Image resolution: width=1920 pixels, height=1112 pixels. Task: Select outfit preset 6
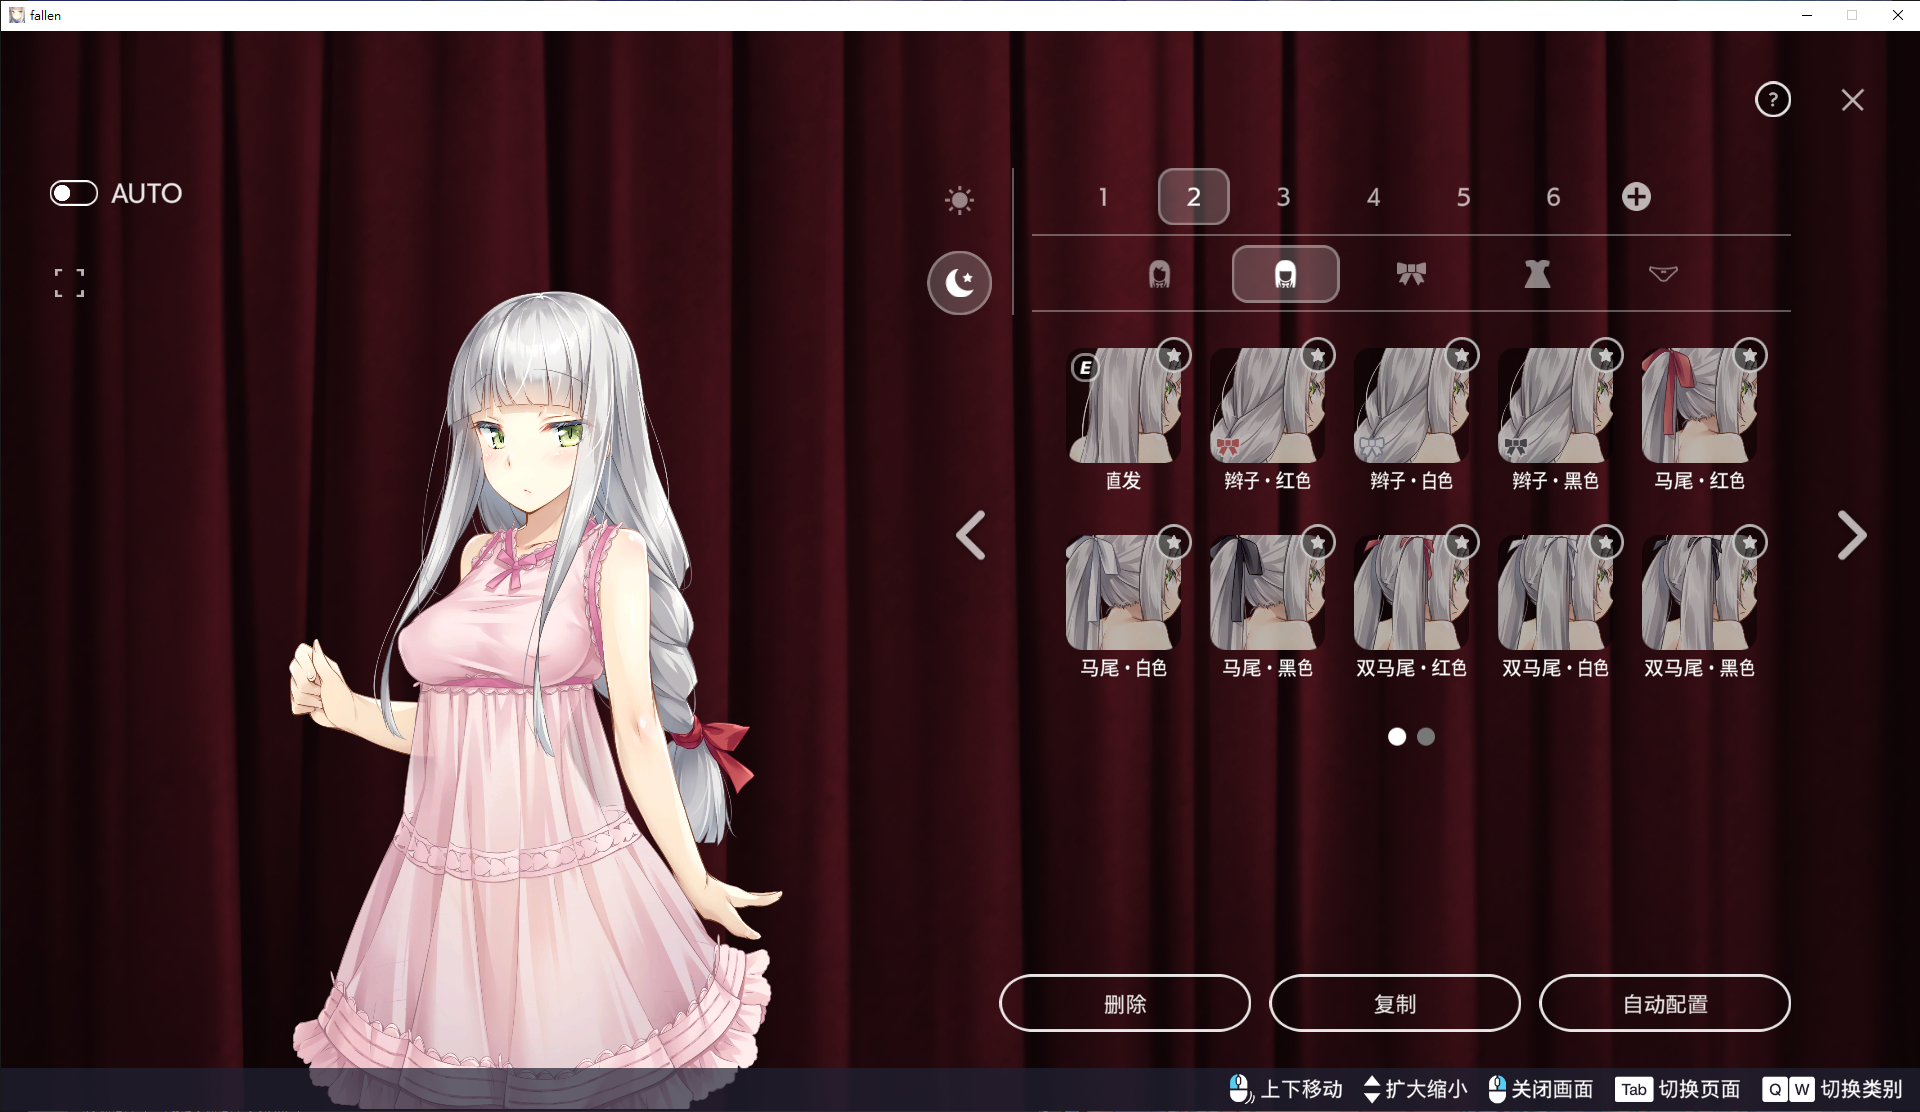[1553, 197]
